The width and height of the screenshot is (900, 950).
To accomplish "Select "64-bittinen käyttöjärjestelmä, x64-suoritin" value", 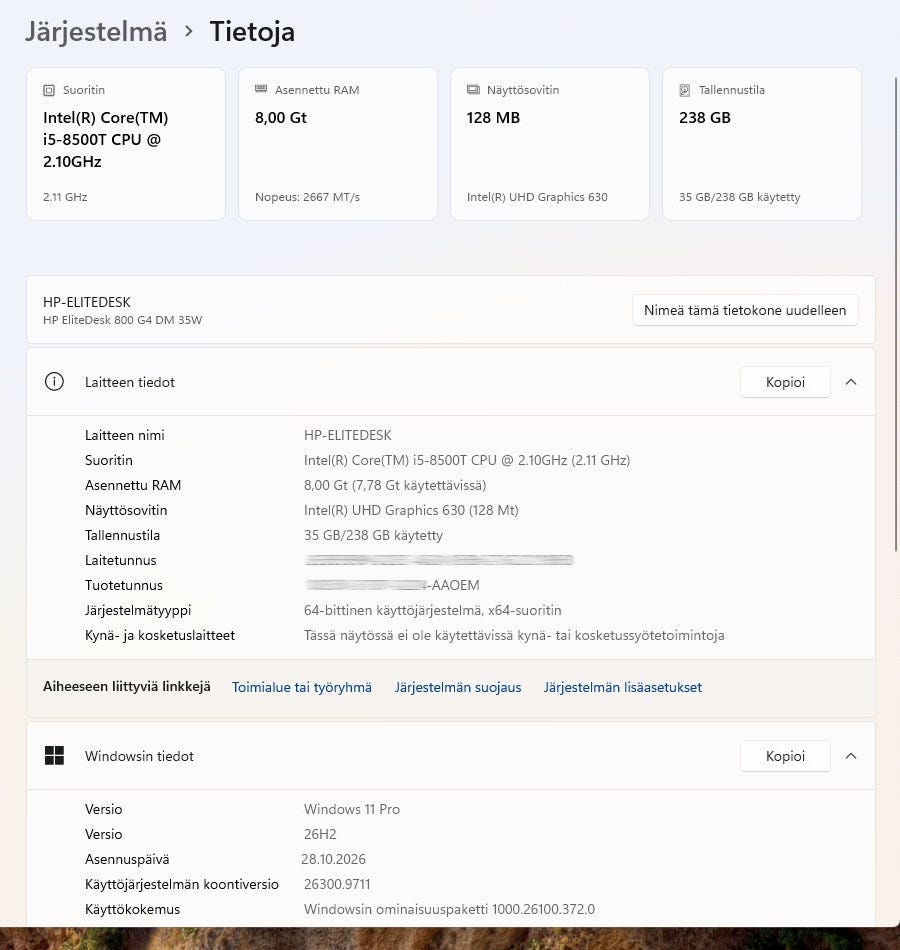I will click(433, 610).
